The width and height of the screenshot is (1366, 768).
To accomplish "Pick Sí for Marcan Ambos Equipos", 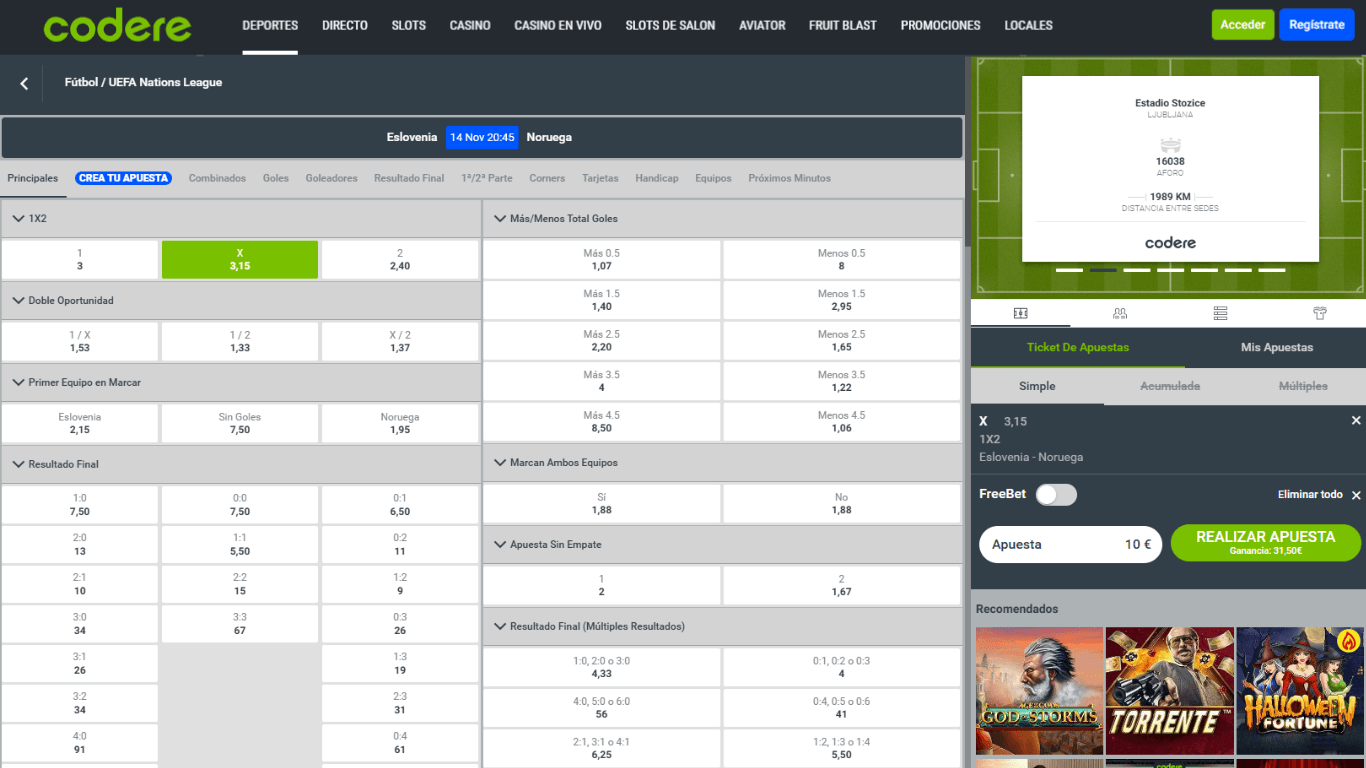I will click(601, 503).
